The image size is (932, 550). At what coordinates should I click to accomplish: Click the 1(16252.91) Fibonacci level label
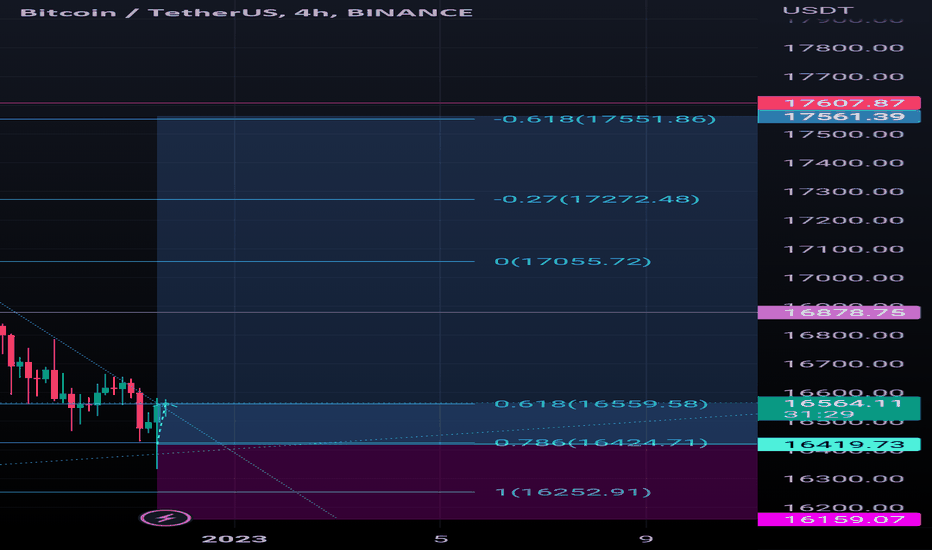click(x=572, y=492)
